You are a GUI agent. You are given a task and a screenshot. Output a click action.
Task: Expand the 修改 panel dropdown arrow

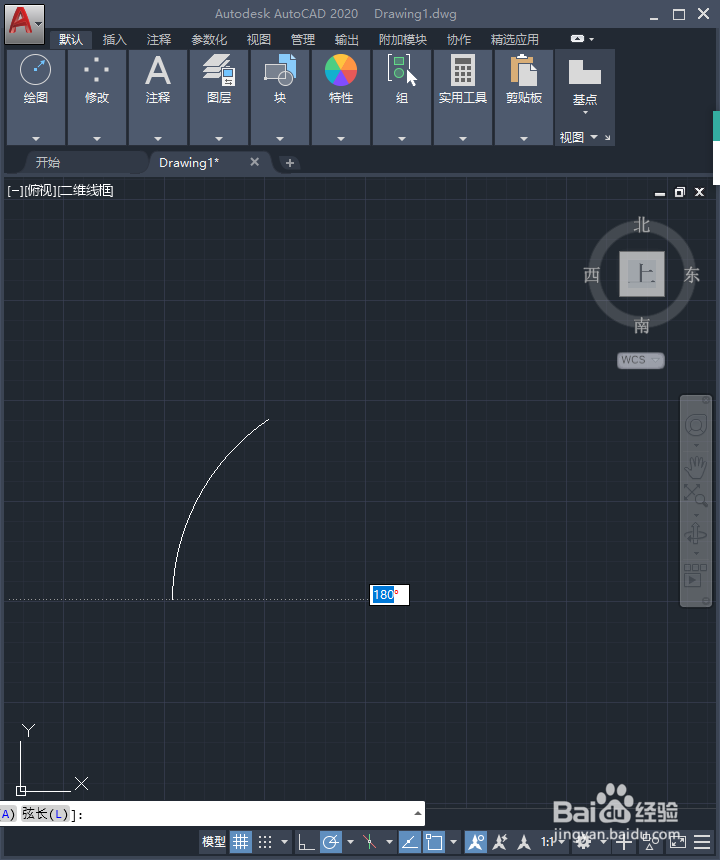tap(97, 139)
